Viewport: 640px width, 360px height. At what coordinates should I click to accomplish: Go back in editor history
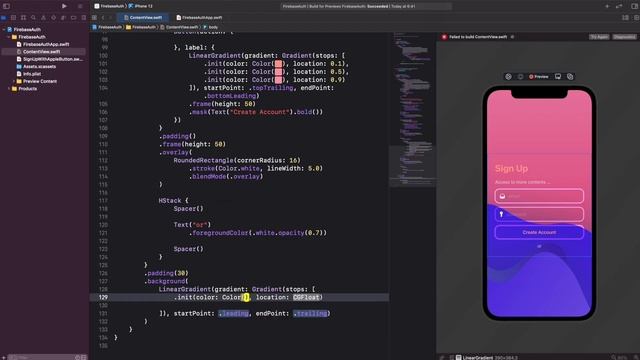pyautogui.click(x=103, y=18)
